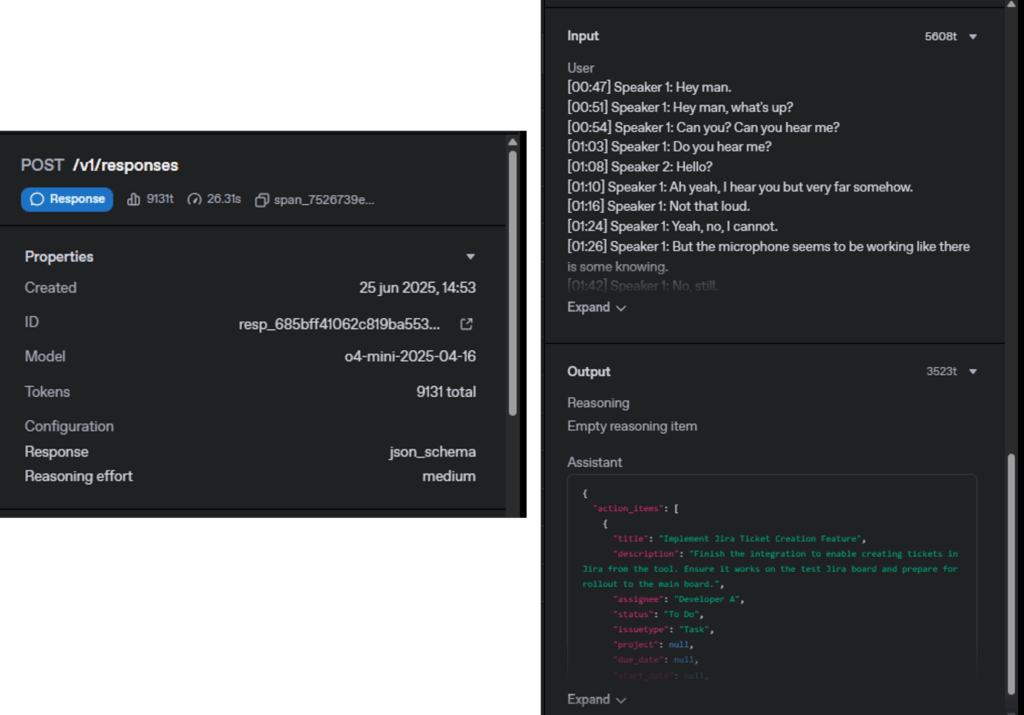Click the Output section header

pos(589,372)
